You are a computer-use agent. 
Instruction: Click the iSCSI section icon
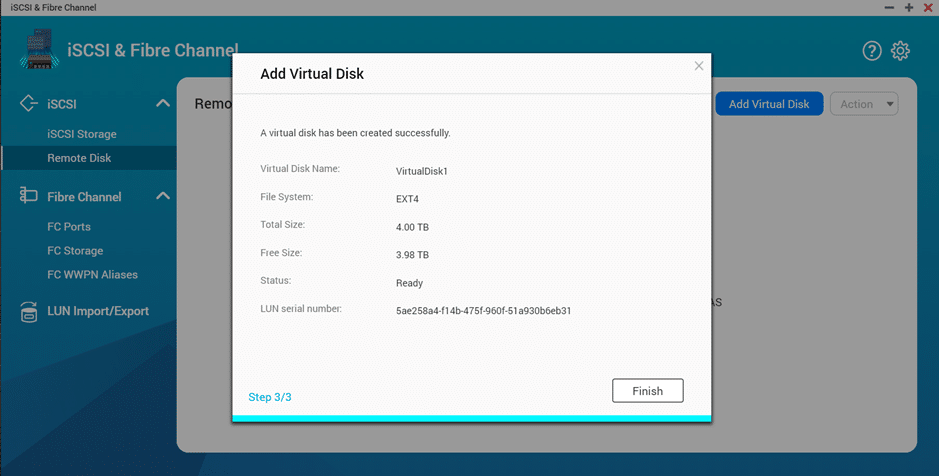coord(28,103)
